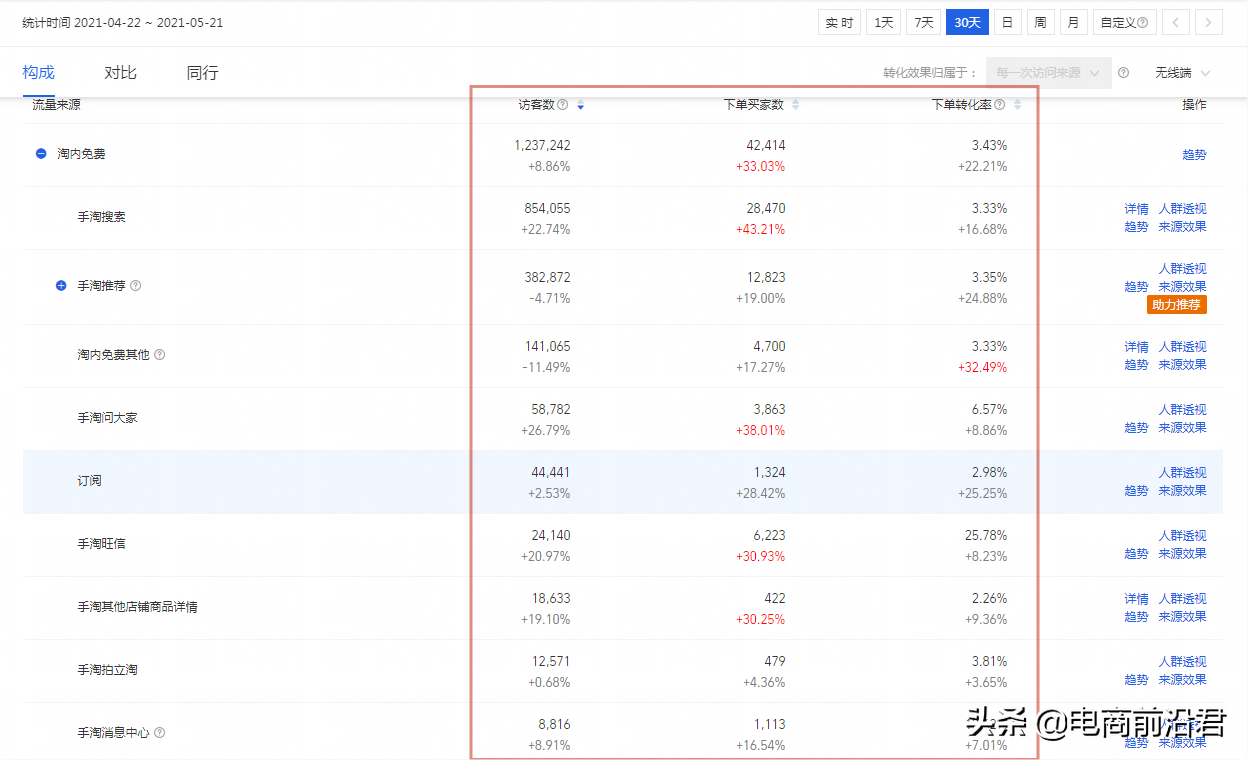The image size is (1248, 760).
Task: Click the sort arrows on 下单转化率 column
Action: (x=1018, y=106)
